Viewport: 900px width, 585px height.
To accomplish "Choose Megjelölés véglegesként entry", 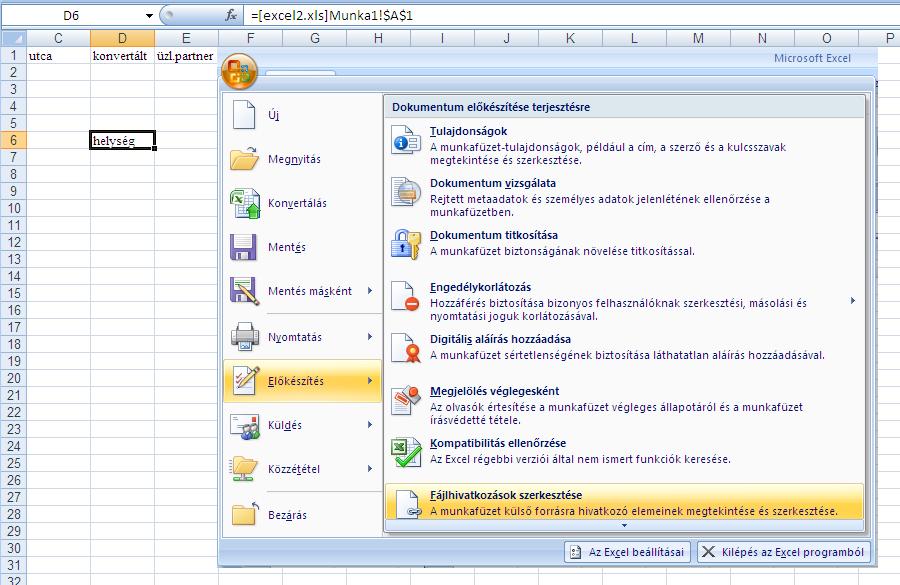I will [624, 405].
